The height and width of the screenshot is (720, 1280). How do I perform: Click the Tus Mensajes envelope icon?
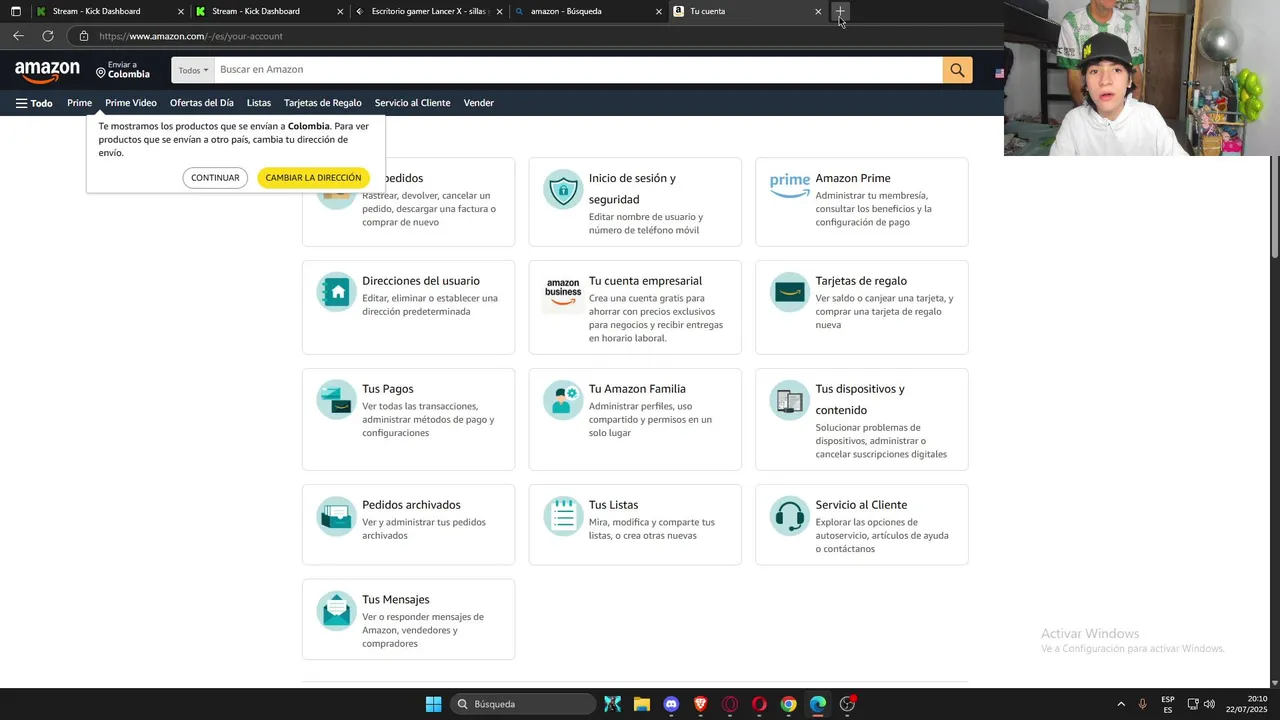(337, 610)
